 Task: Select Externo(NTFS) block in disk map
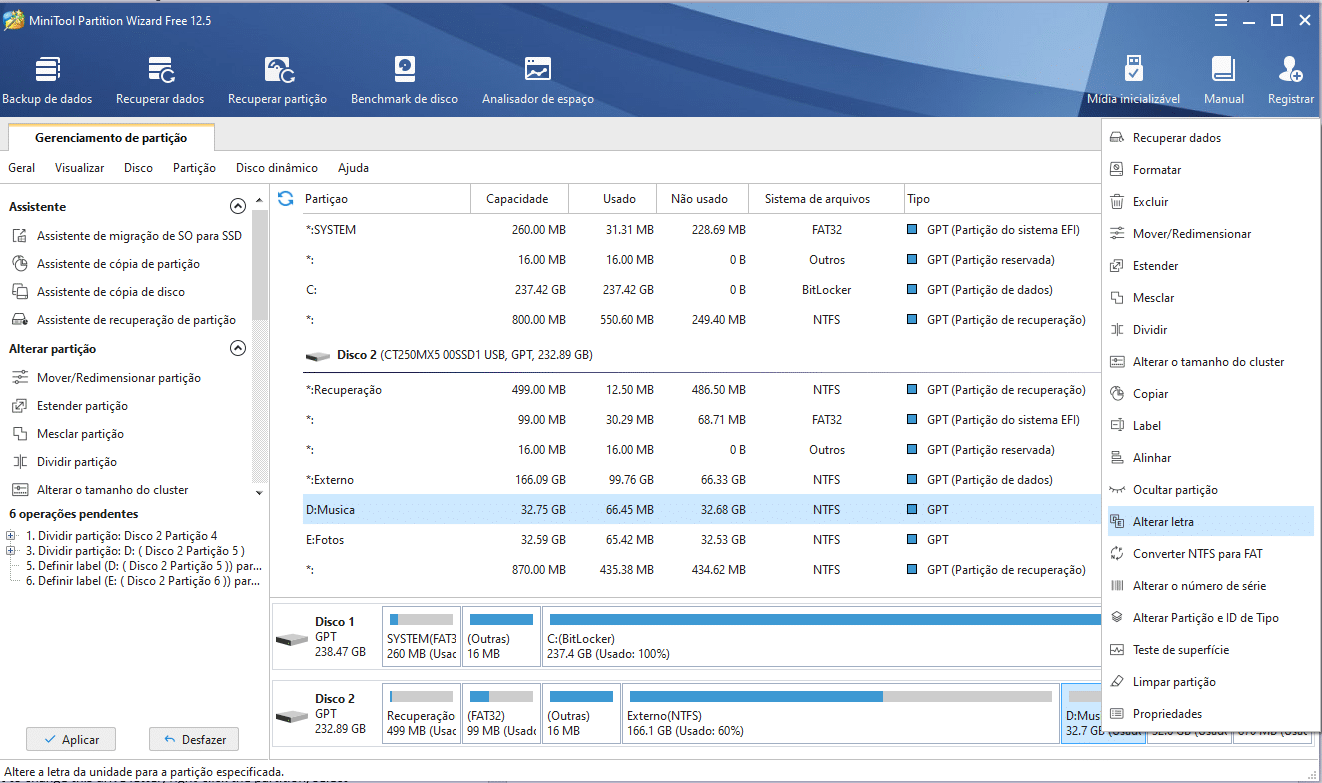pyautogui.click(x=839, y=712)
